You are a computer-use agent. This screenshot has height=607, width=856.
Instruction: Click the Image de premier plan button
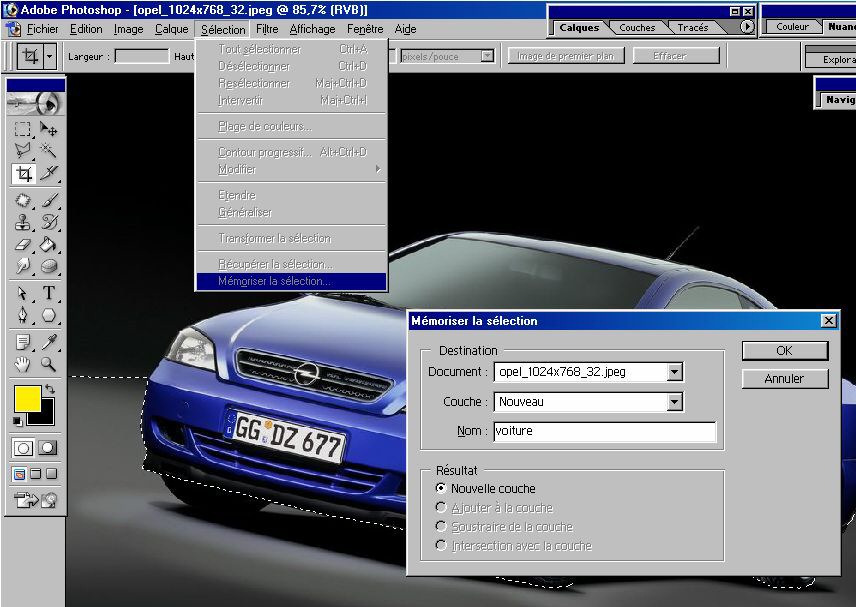pyautogui.click(x=566, y=56)
